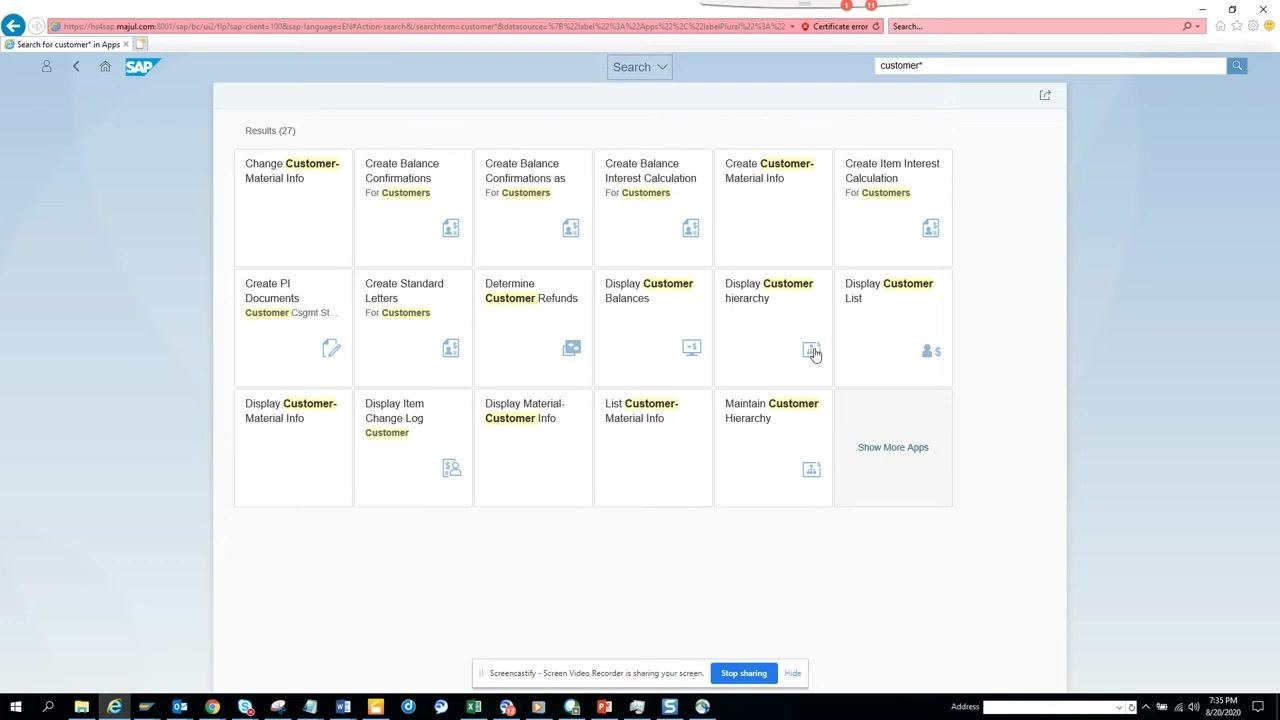This screenshot has width=1280, height=720.
Task: Open Excel from the taskbar
Action: [x=473, y=707]
